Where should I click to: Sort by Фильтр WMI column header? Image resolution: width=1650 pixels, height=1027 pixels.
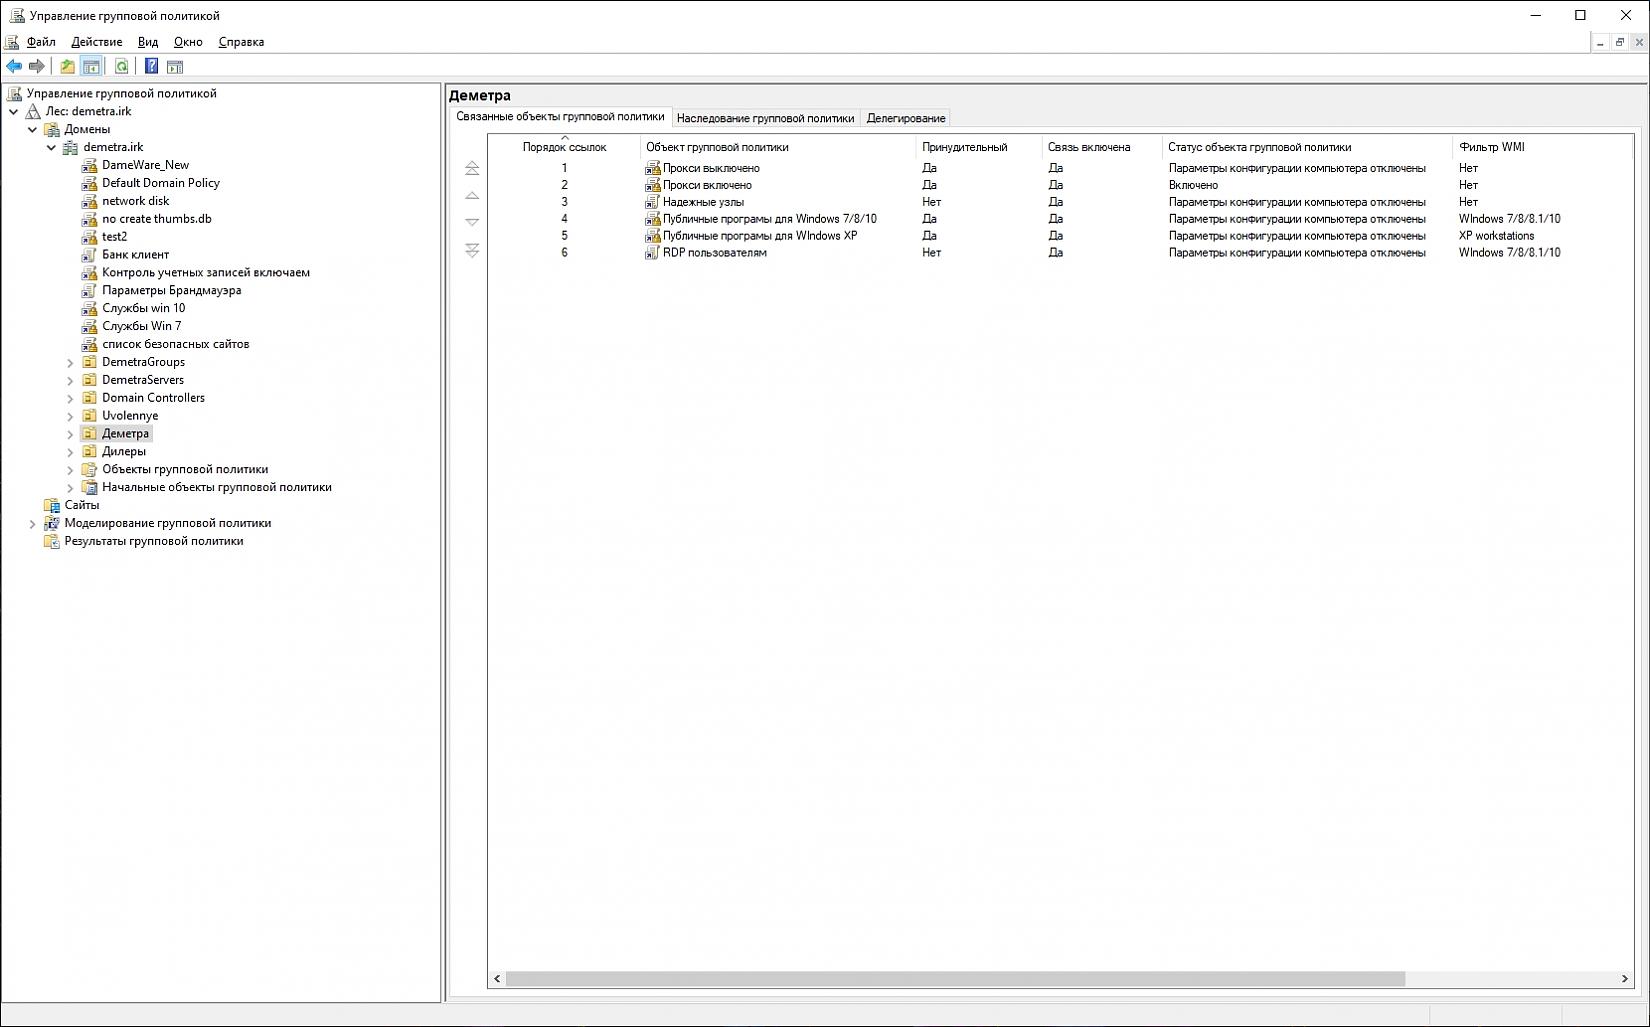[1542, 147]
